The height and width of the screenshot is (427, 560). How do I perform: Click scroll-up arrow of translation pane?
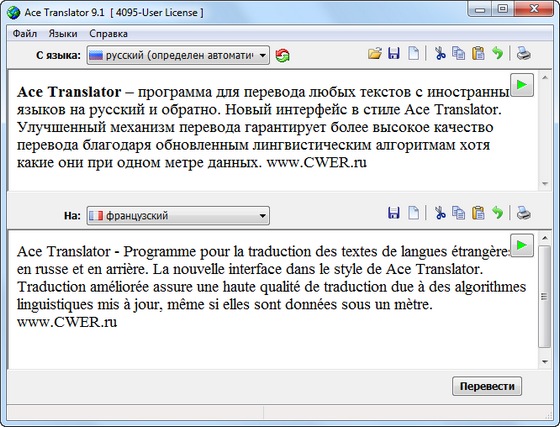[545, 238]
